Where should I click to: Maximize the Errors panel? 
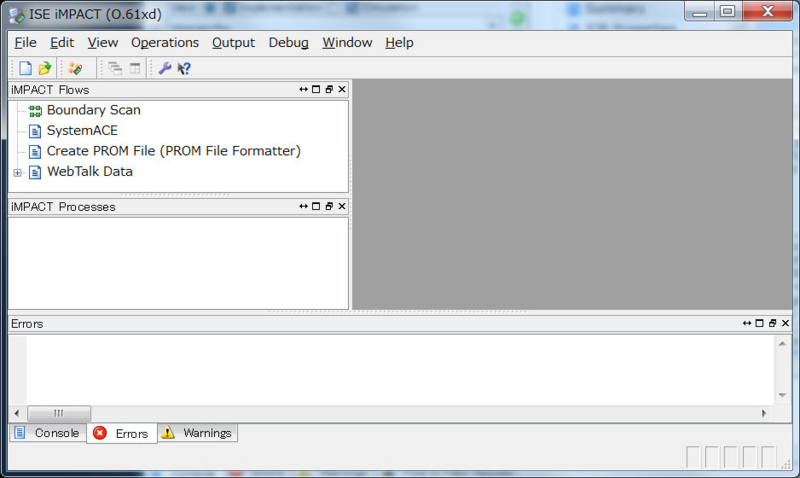click(760, 323)
